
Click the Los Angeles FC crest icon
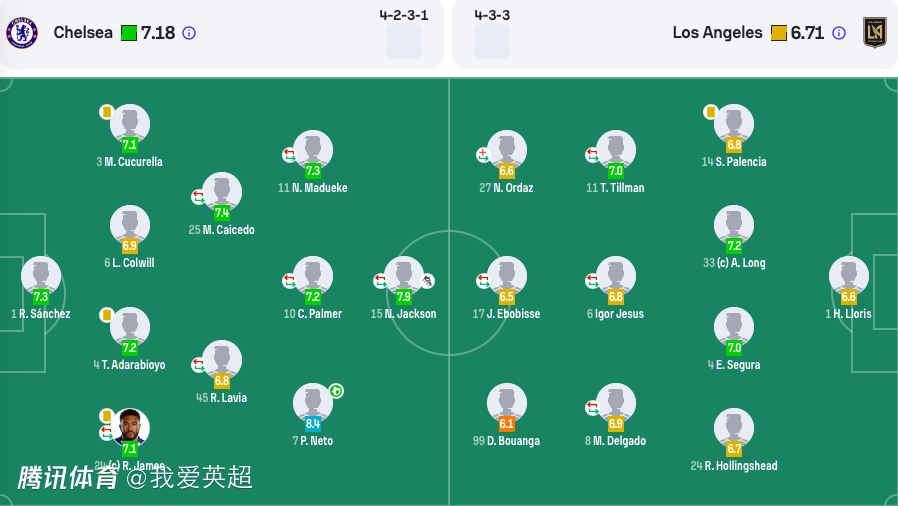(x=875, y=33)
